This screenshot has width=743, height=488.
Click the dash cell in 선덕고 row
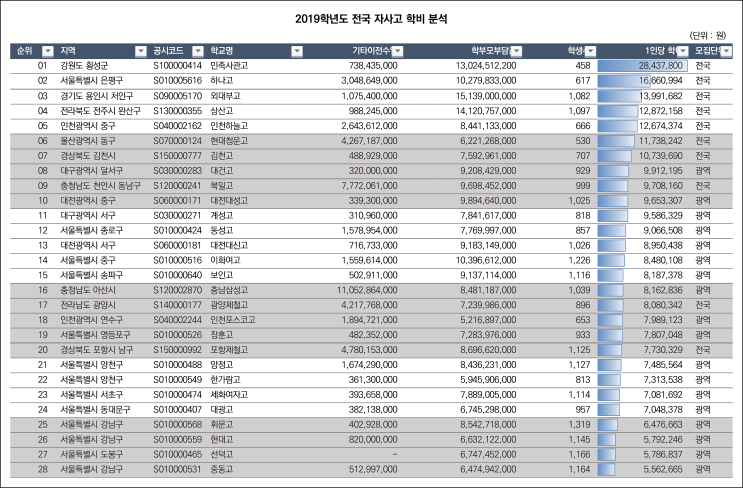point(394,454)
